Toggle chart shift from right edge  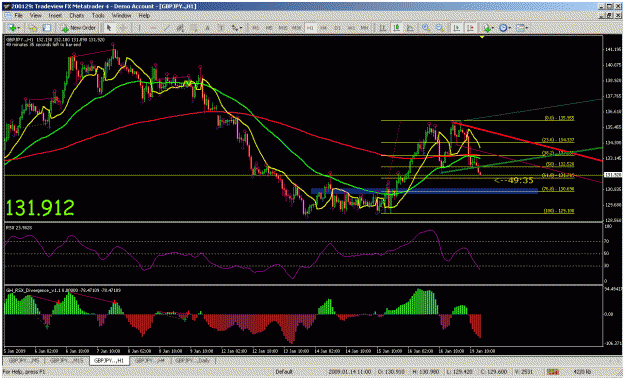point(470,28)
